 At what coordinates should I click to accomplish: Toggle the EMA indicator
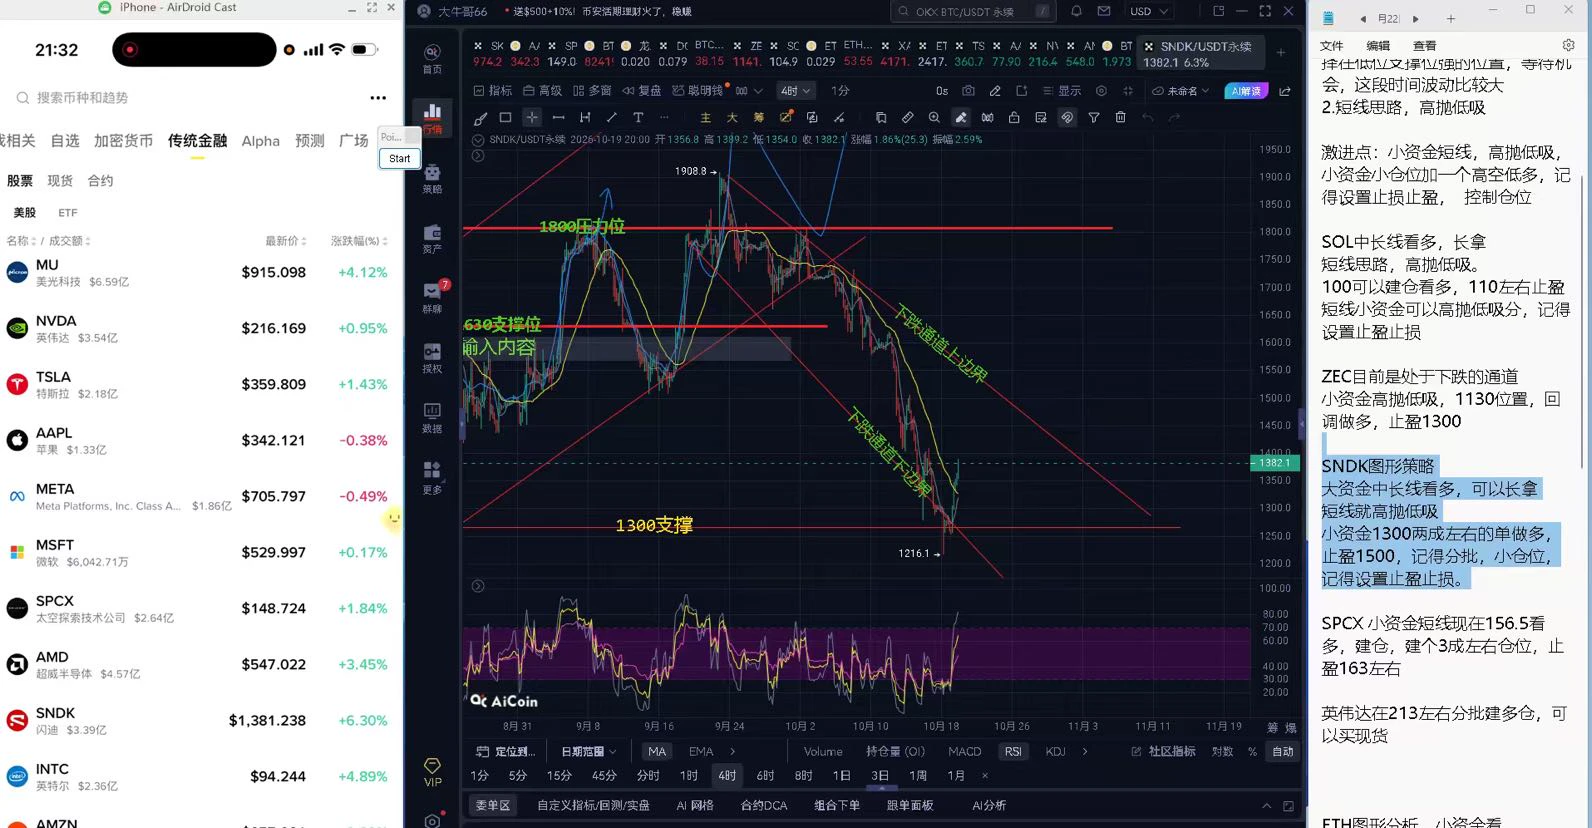pos(701,751)
